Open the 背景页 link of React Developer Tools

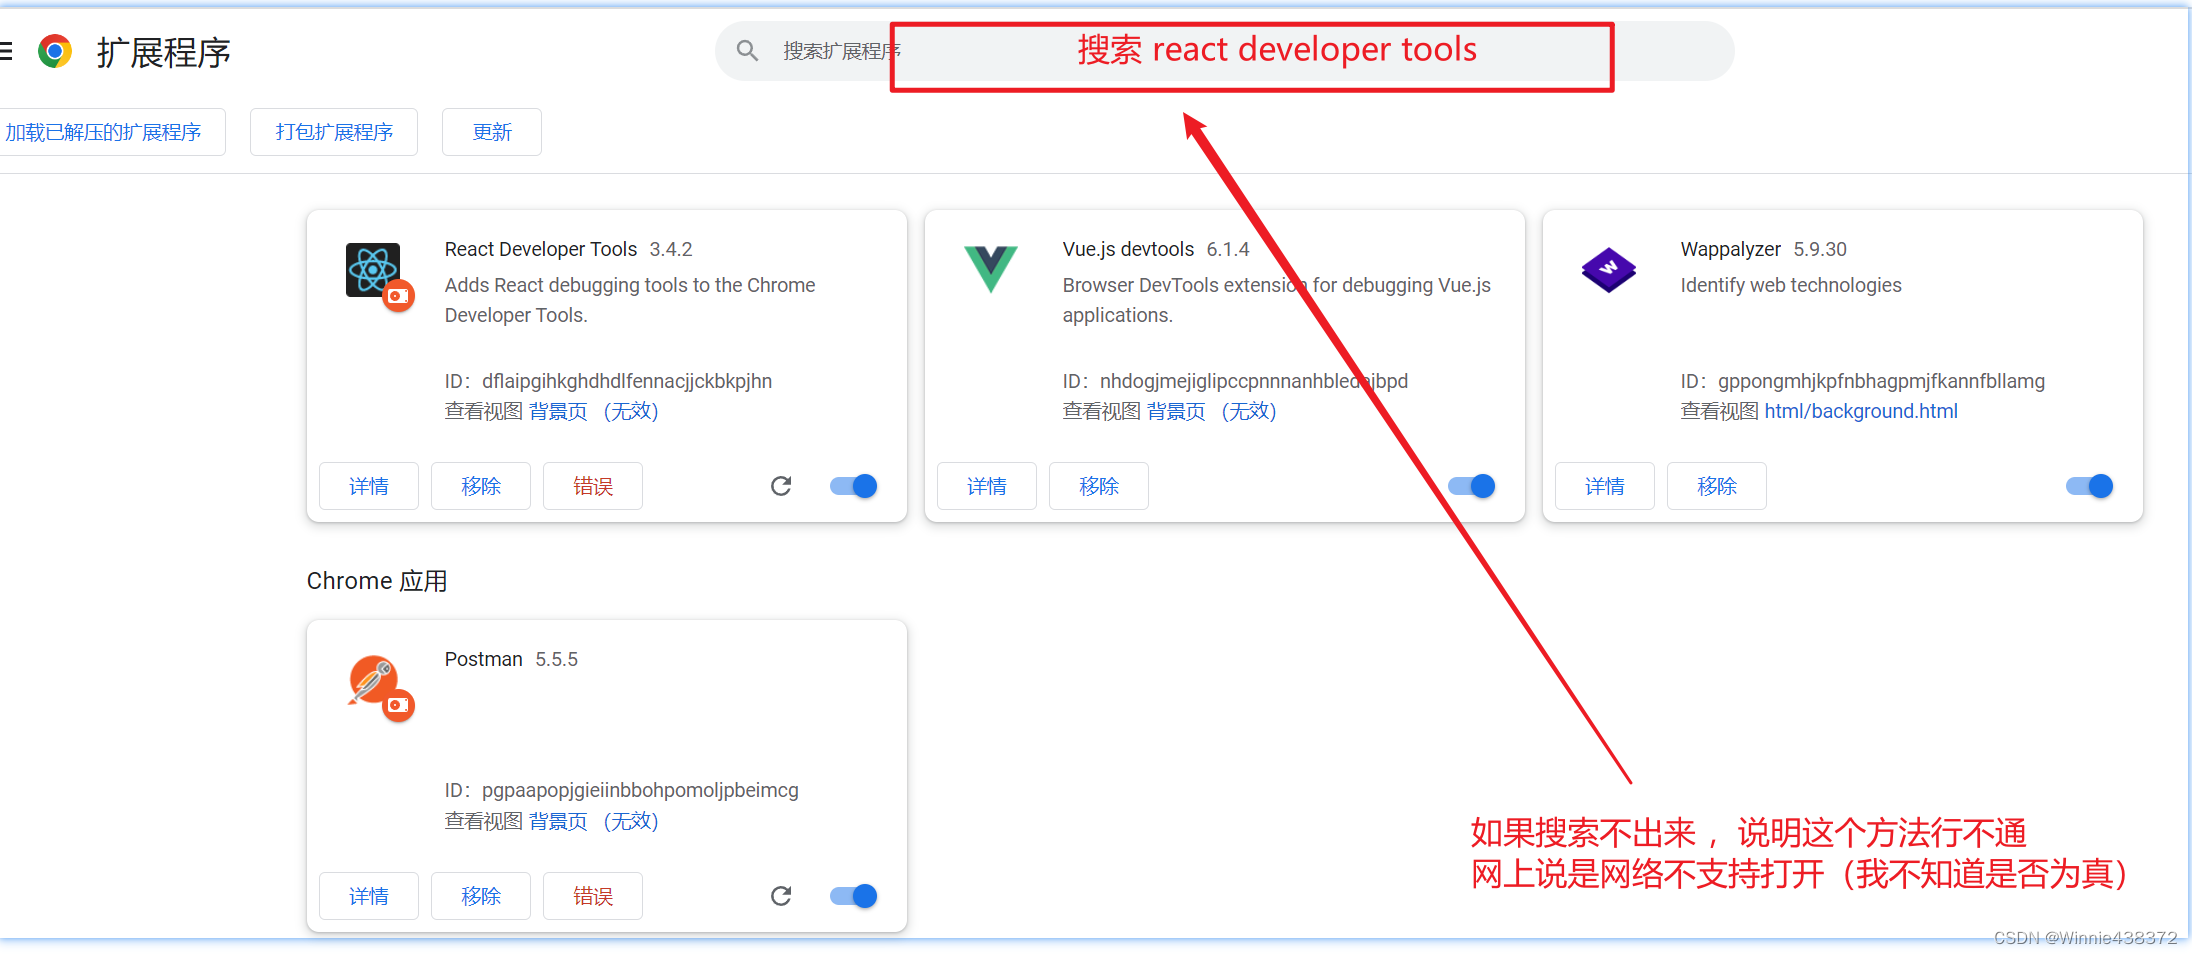(x=558, y=411)
